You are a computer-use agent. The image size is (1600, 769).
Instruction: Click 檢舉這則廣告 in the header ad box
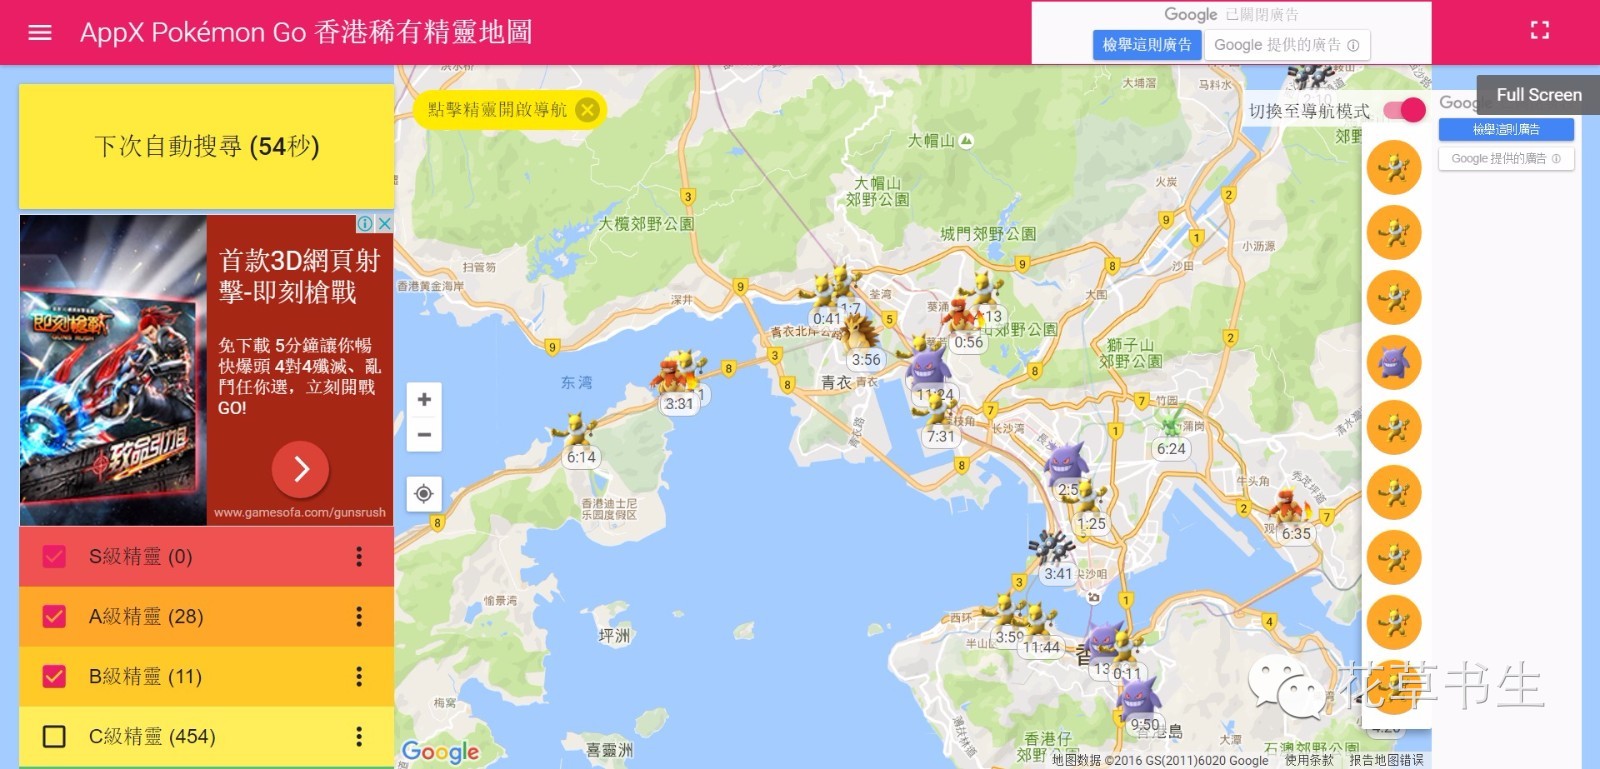tap(1147, 45)
